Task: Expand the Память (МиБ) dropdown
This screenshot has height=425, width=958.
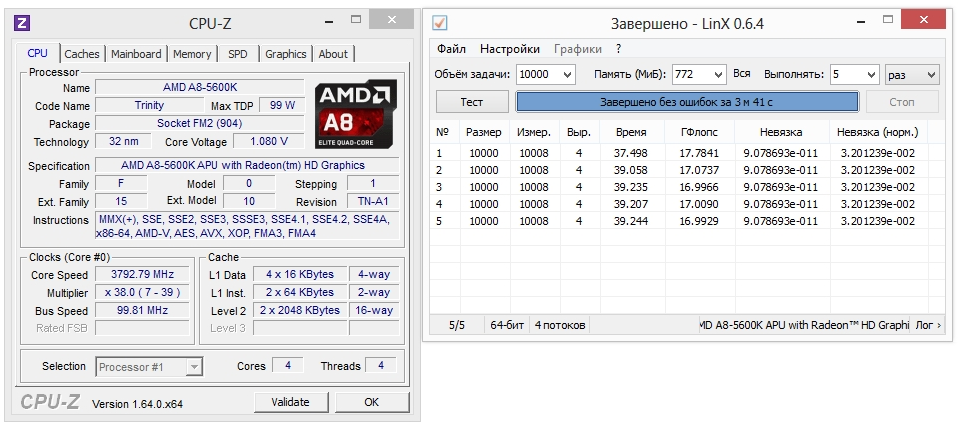Action: click(x=718, y=75)
